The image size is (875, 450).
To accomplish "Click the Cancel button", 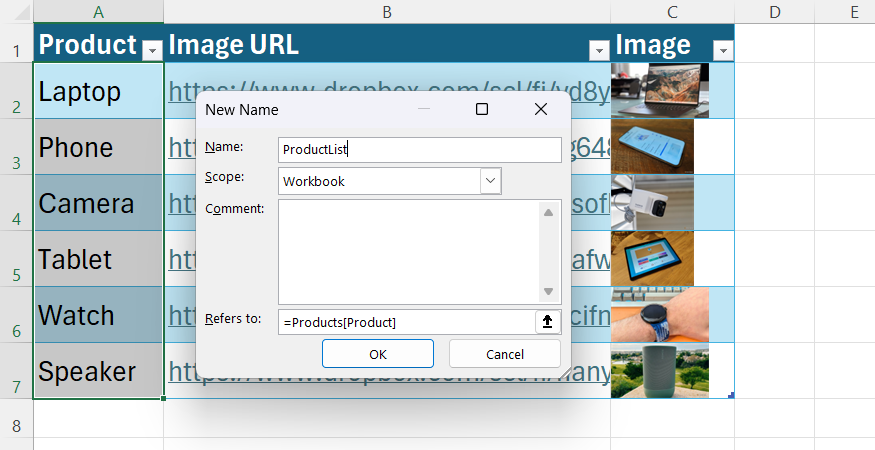I will pyautogui.click(x=504, y=354).
